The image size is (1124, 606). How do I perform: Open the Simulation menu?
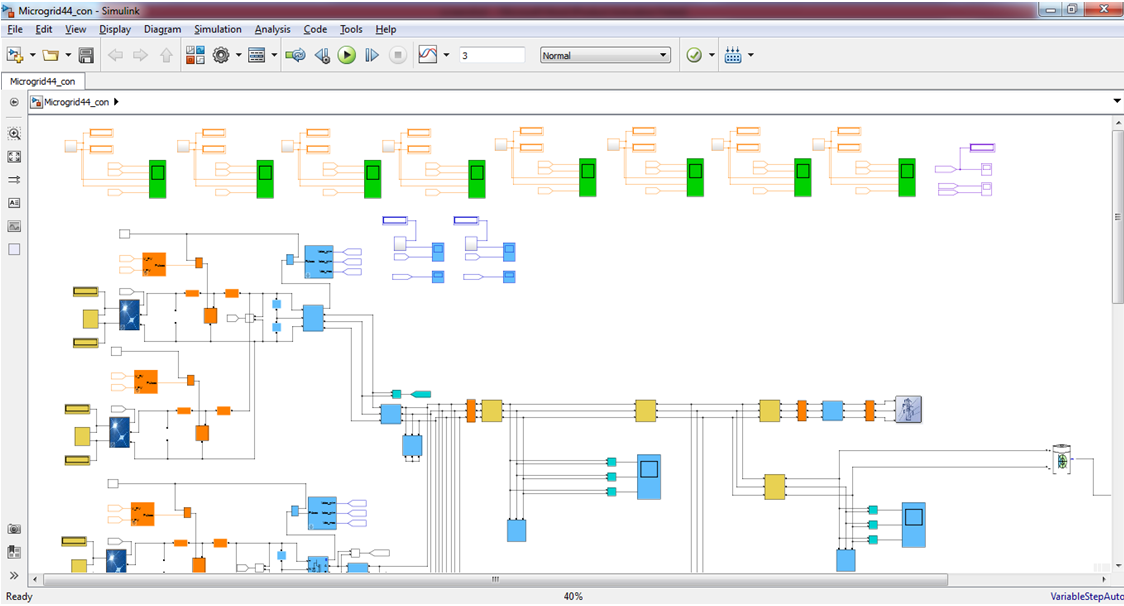click(217, 29)
